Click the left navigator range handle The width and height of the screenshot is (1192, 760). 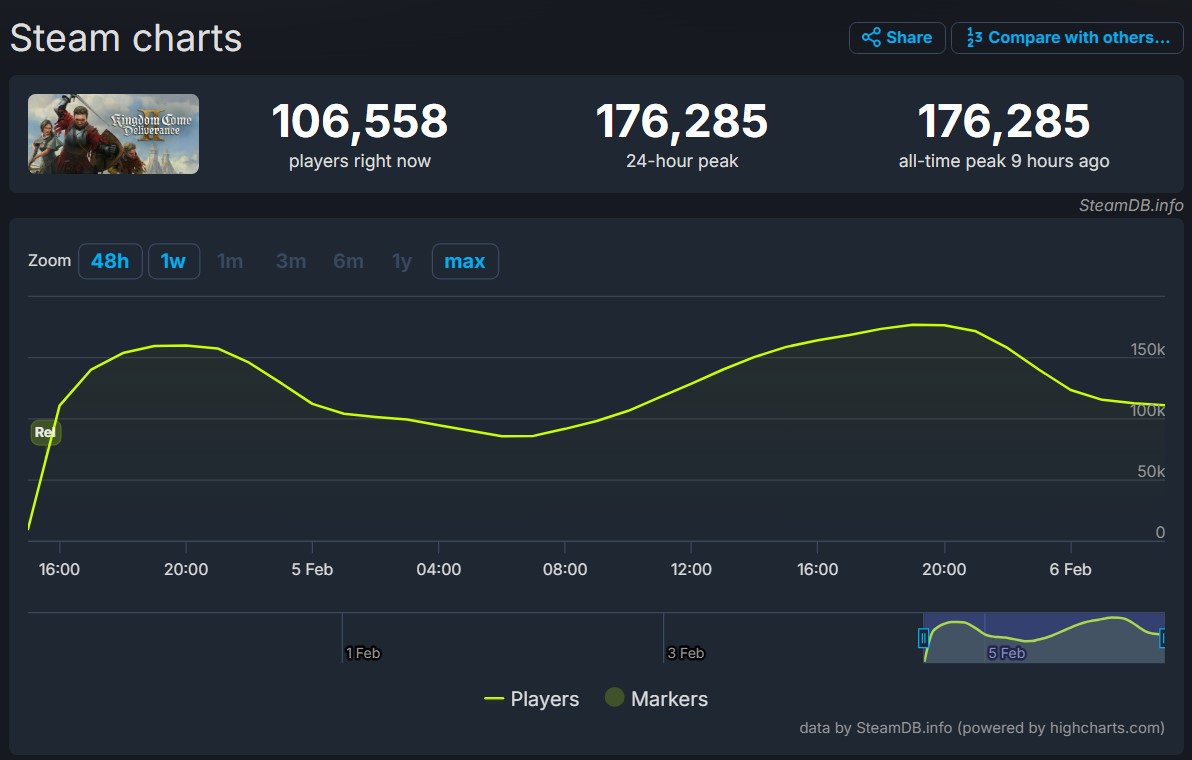924,638
